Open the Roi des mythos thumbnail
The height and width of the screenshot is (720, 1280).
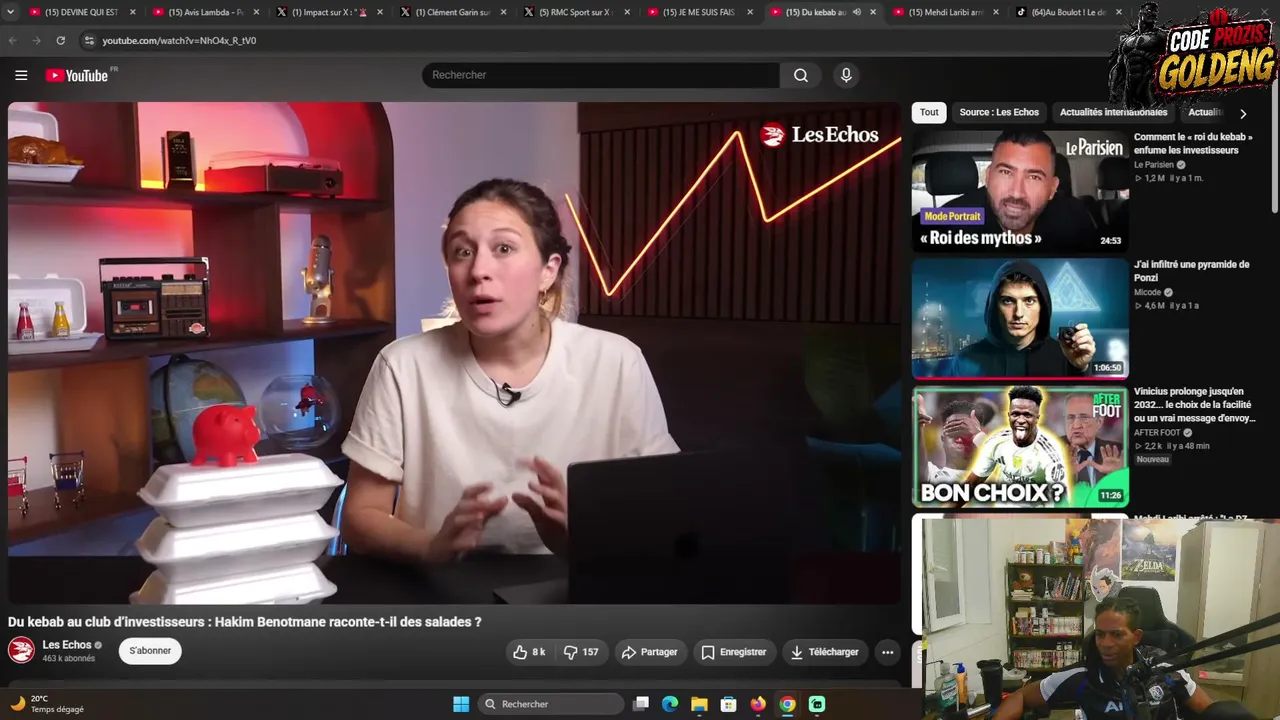pyautogui.click(x=1020, y=191)
